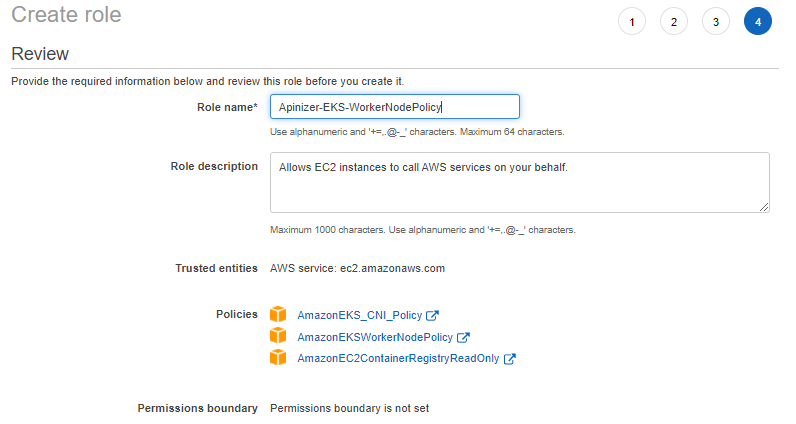This screenshot has width=796, height=424.
Task: Click the Review section heading
Action: (39, 54)
